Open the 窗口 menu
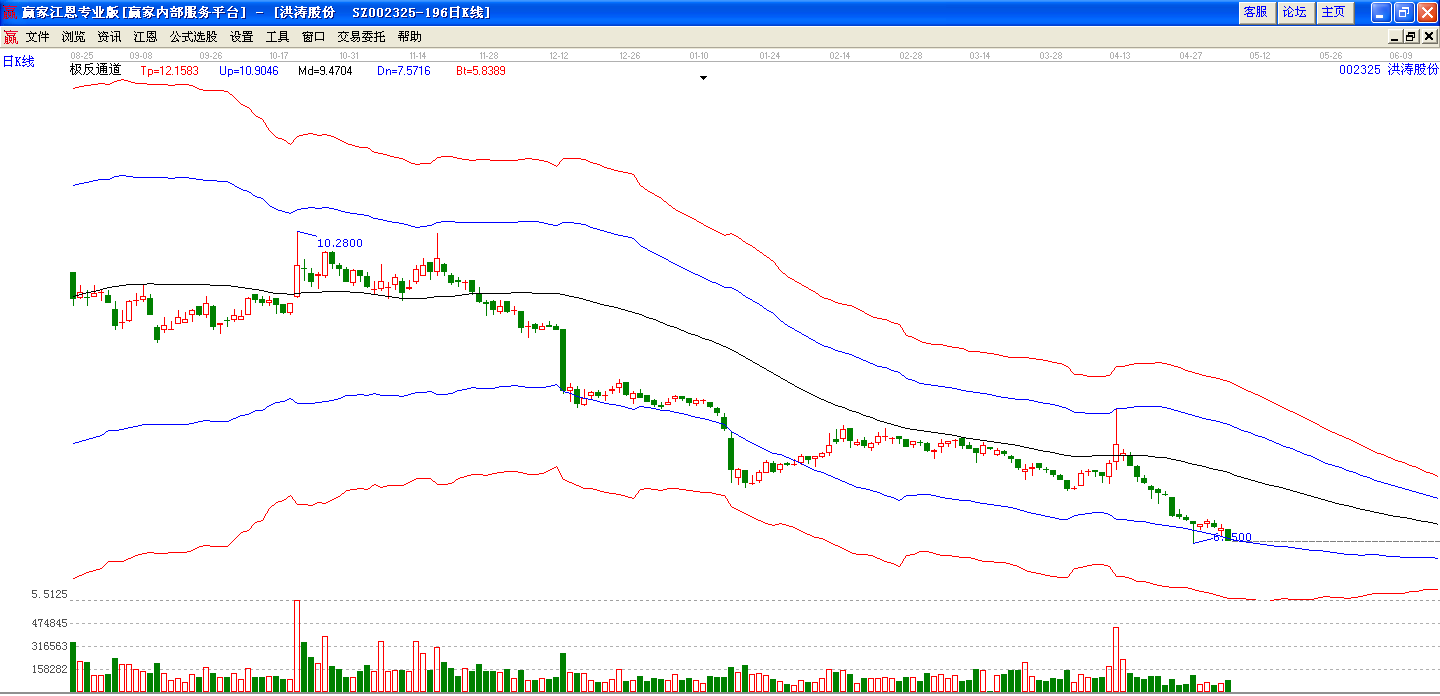1440x696 pixels. click(314, 37)
